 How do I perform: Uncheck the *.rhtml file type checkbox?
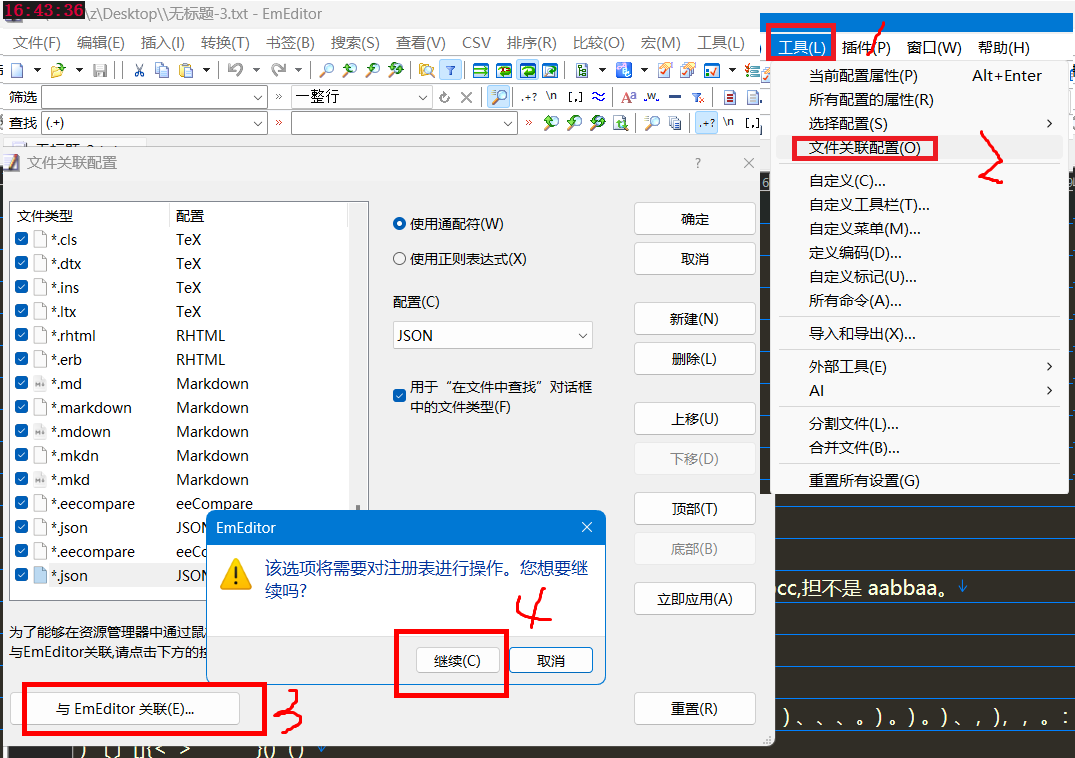(x=21, y=334)
